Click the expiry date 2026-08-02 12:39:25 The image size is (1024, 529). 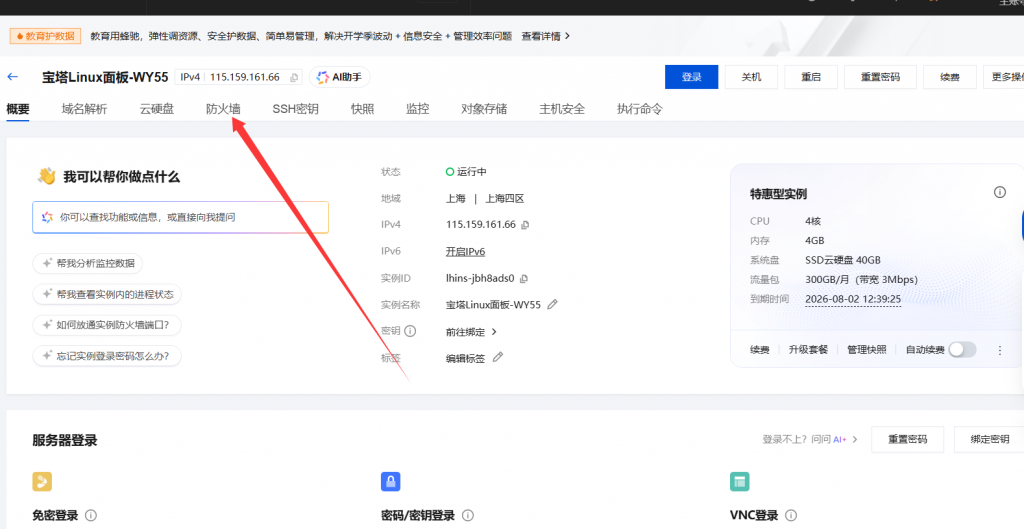853,299
